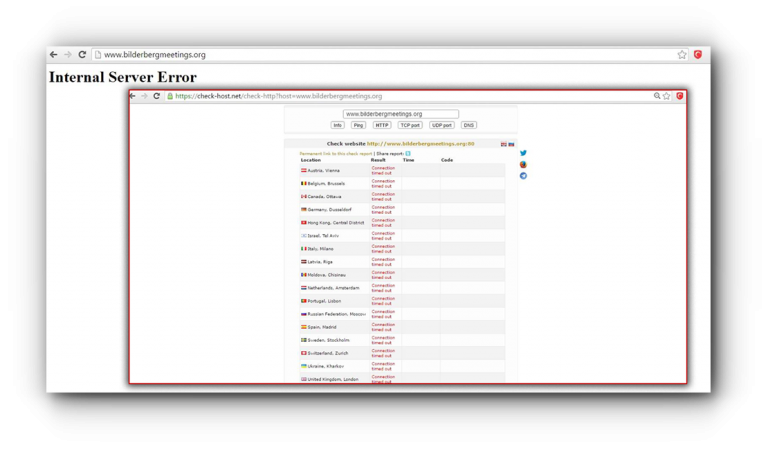This screenshot has width=768, height=450.
Task: Select 'Austria, Vienna' location text
Action: (x=323, y=170)
